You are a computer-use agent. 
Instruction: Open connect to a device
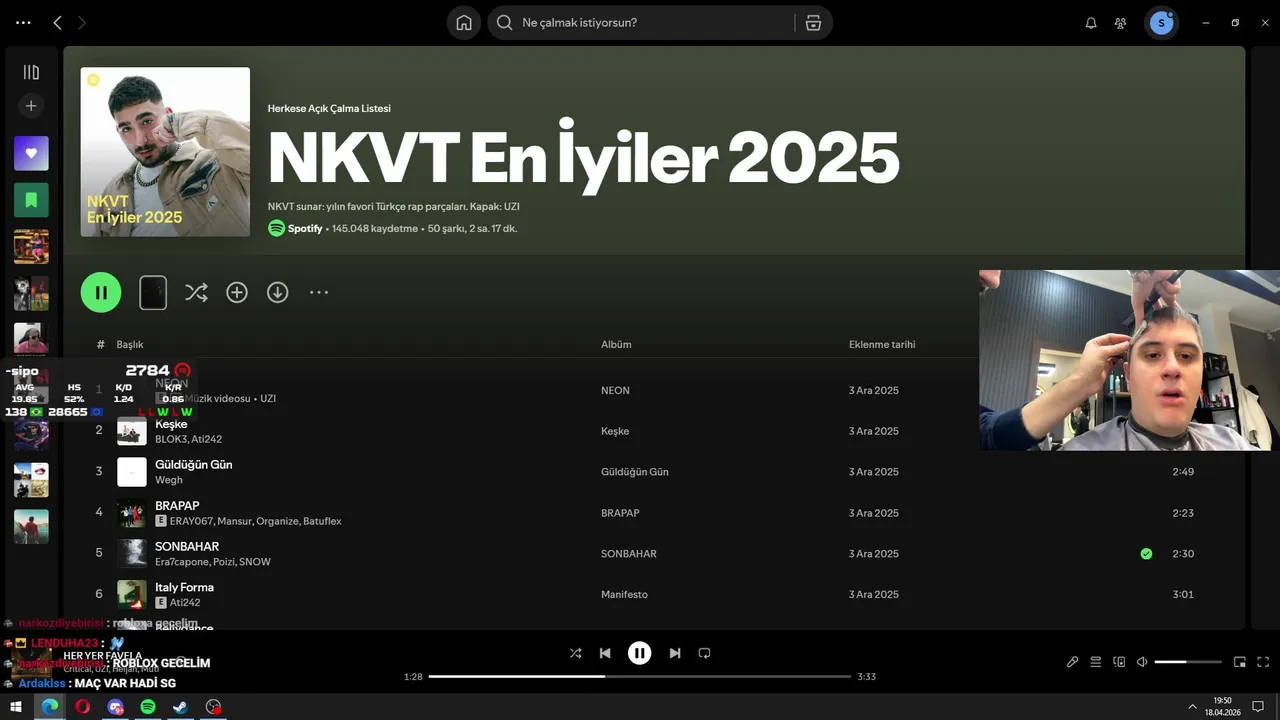tap(1119, 662)
